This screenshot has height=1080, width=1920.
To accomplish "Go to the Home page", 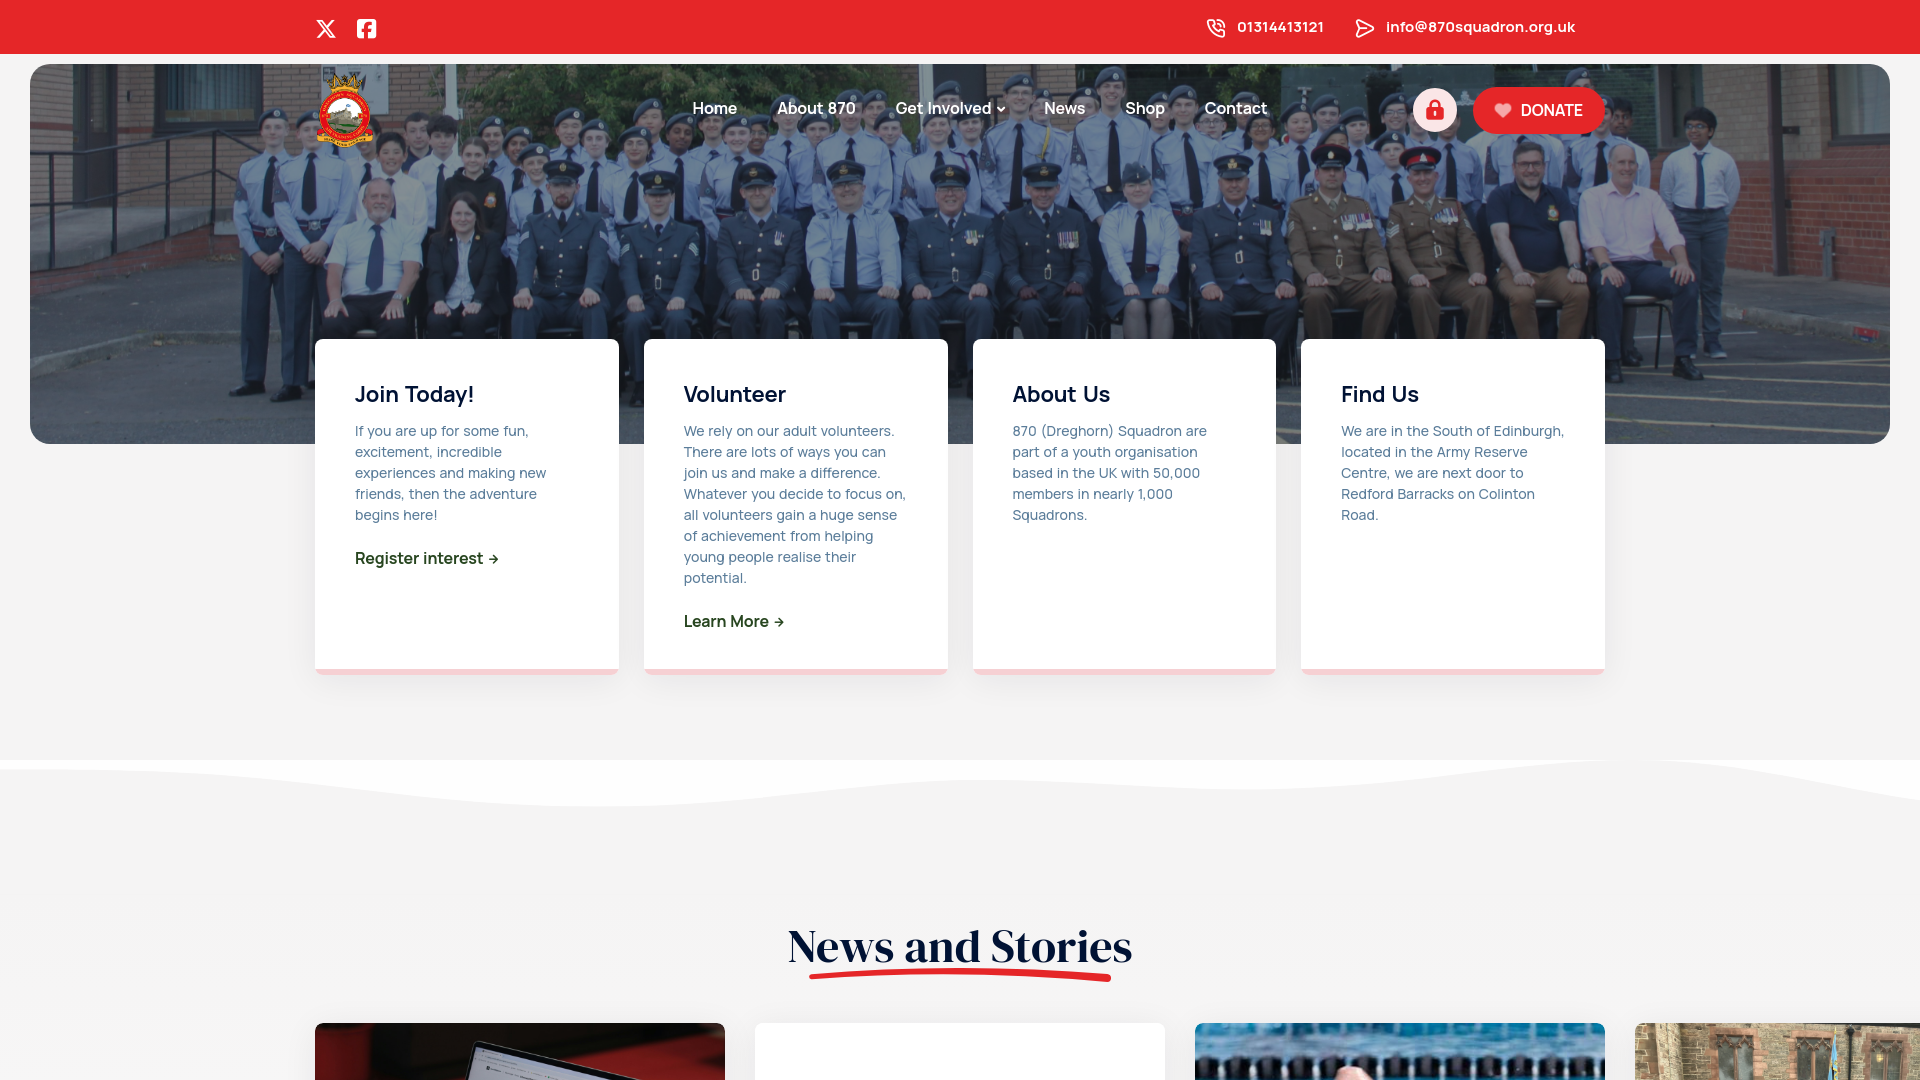I will click(x=714, y=108).
